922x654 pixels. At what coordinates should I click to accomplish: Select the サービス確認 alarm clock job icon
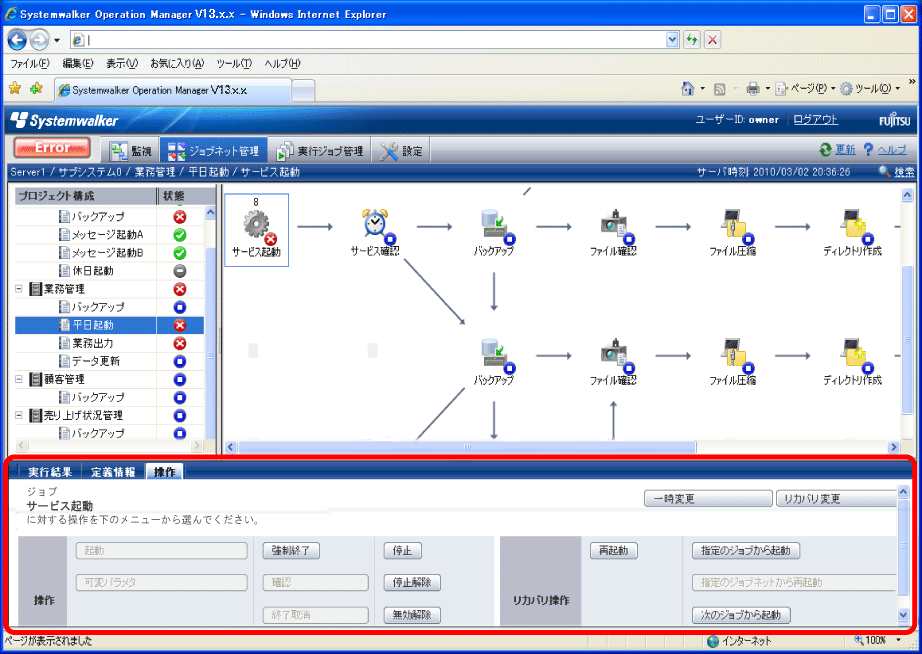click(x=376, y=226)
